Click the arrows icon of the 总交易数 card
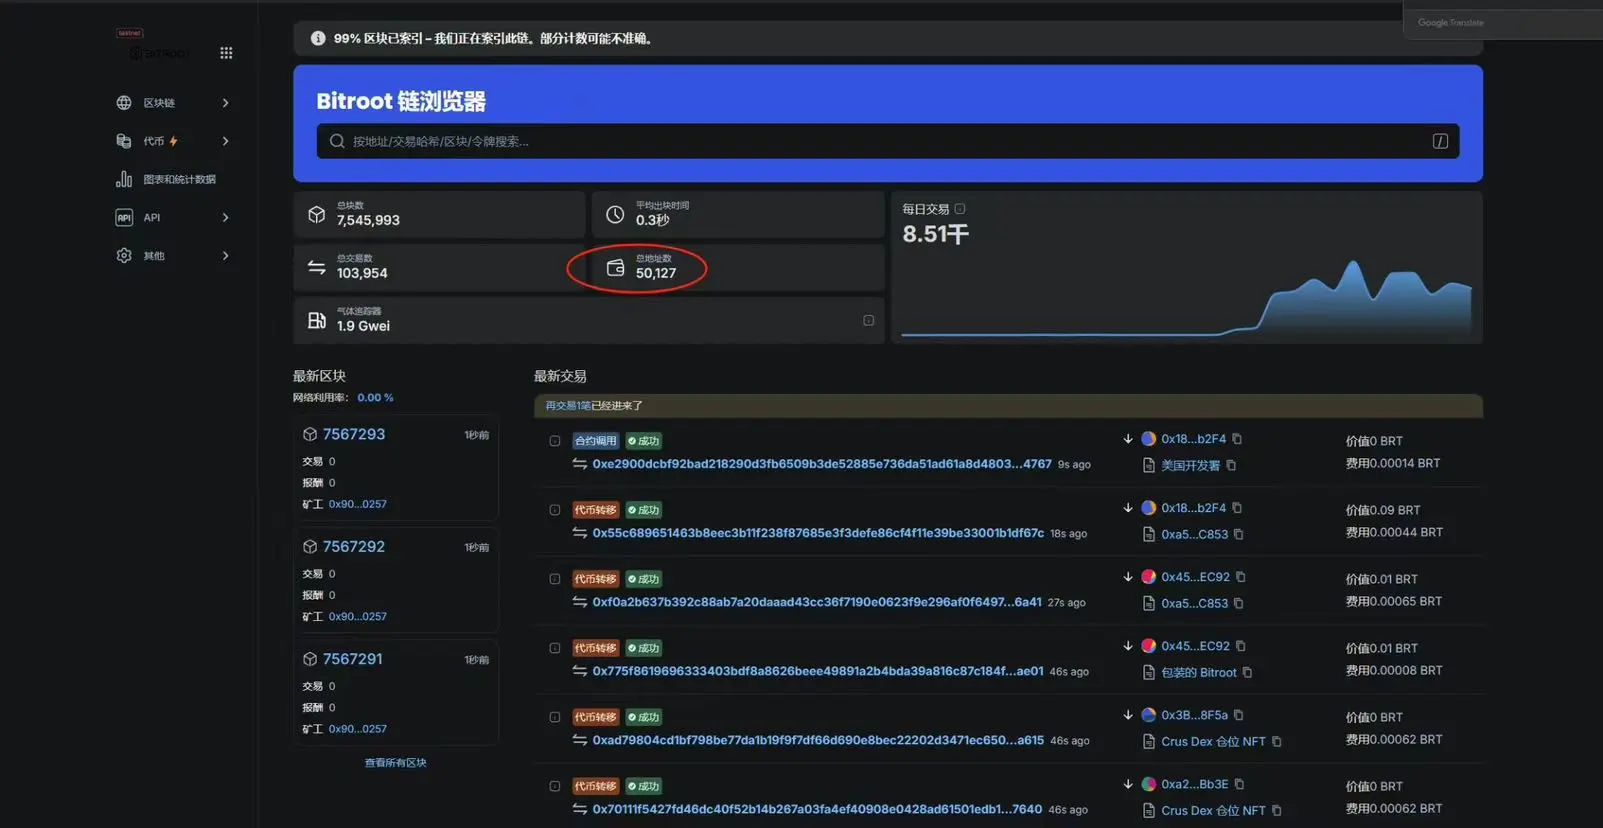The width and height of the screenshot is (1603, 828). tap(317, 267)
